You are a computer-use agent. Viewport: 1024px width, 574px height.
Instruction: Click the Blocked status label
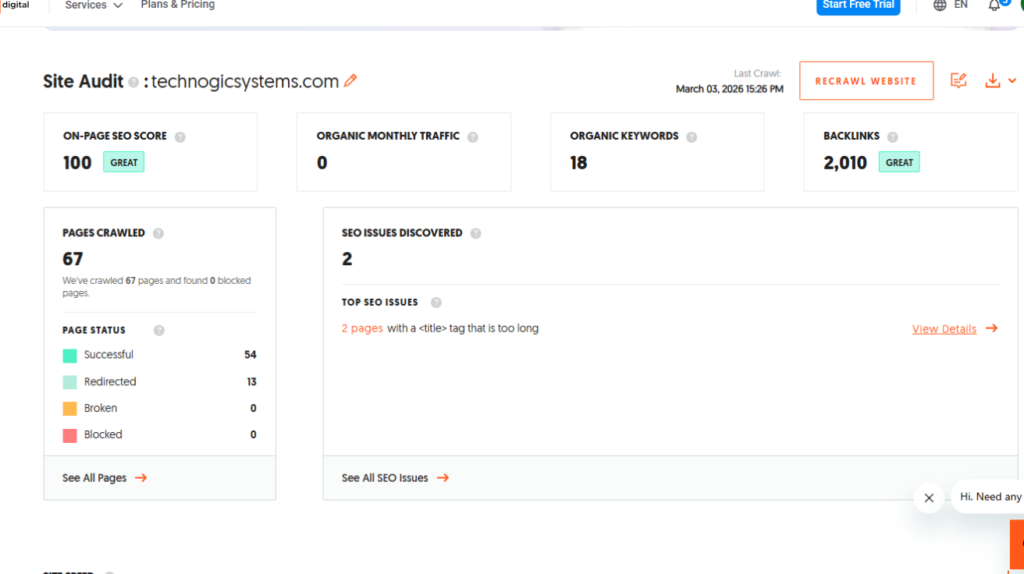tap(103, 434)
